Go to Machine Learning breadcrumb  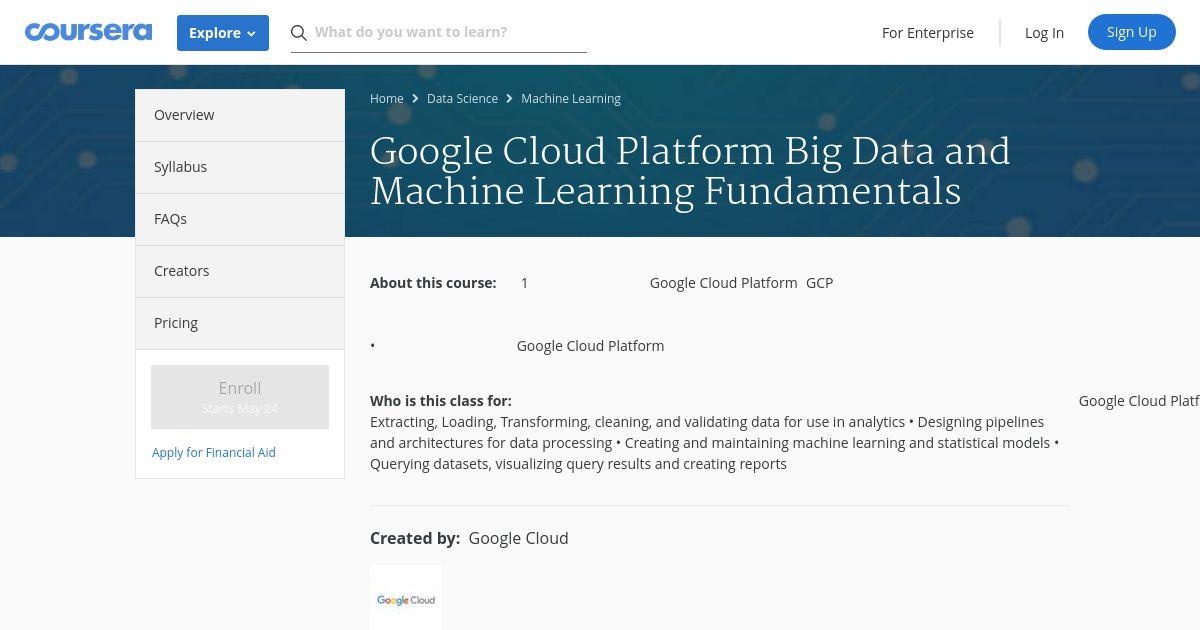click(571, 98)
